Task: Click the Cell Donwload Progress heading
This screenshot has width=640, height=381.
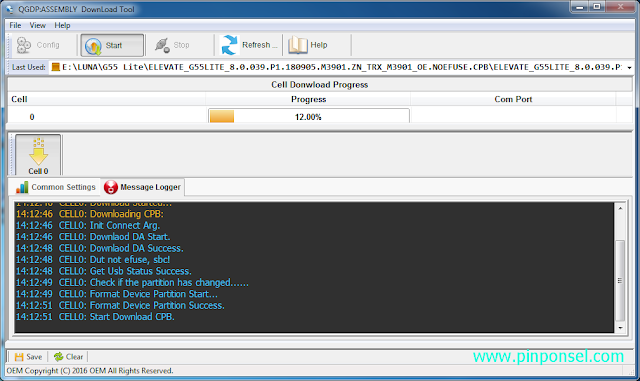Action: pyautogui.click(x=320, y=85)
